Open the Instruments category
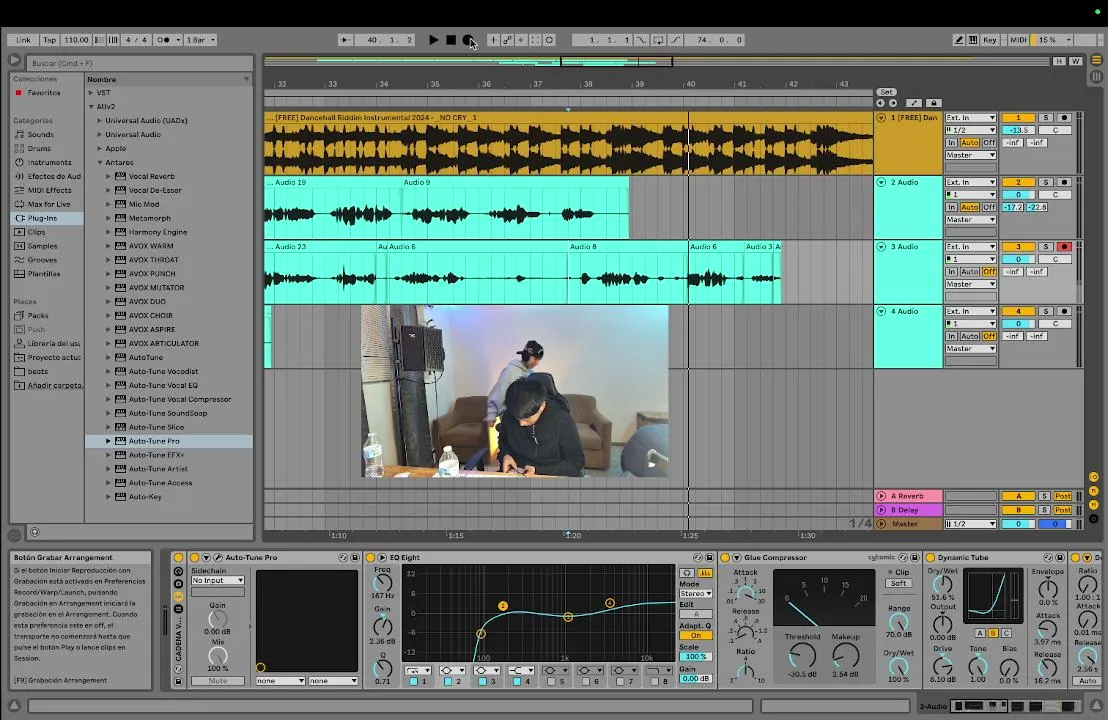Screen dimensions: 1108x720 click(49, 163)
